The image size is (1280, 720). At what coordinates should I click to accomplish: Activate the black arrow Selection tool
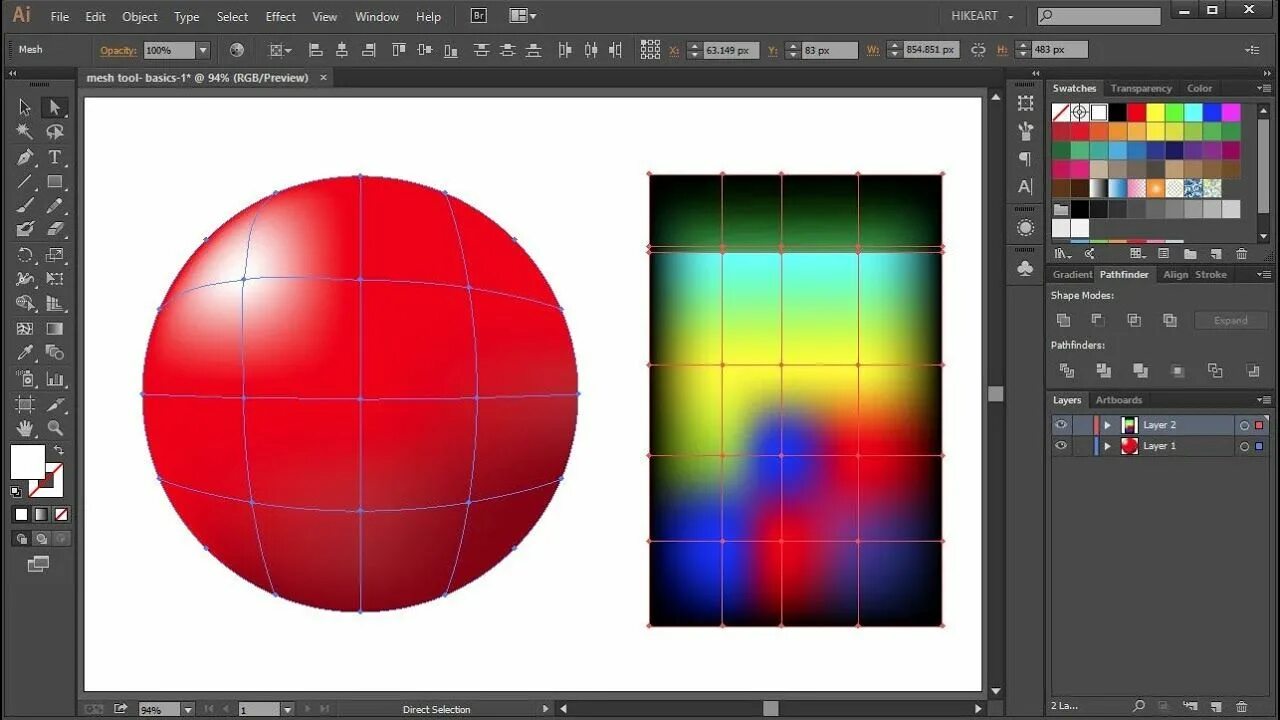pyautogui.click(x=25, y=107)
